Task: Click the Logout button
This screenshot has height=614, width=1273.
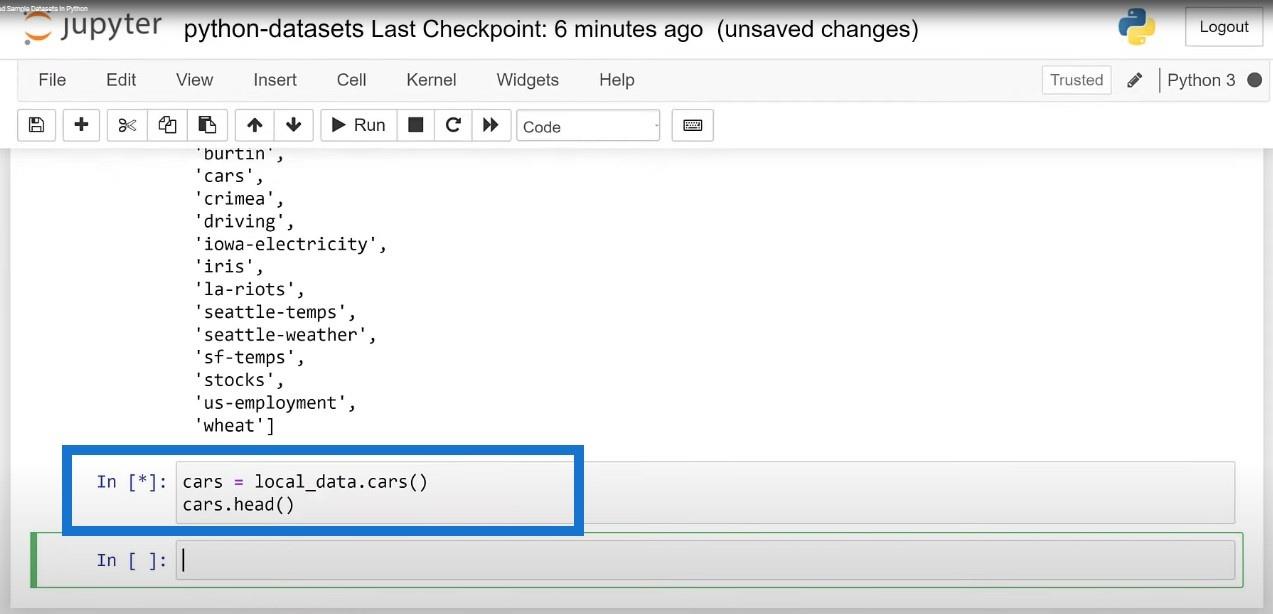Action: [x=1224, y=27]
